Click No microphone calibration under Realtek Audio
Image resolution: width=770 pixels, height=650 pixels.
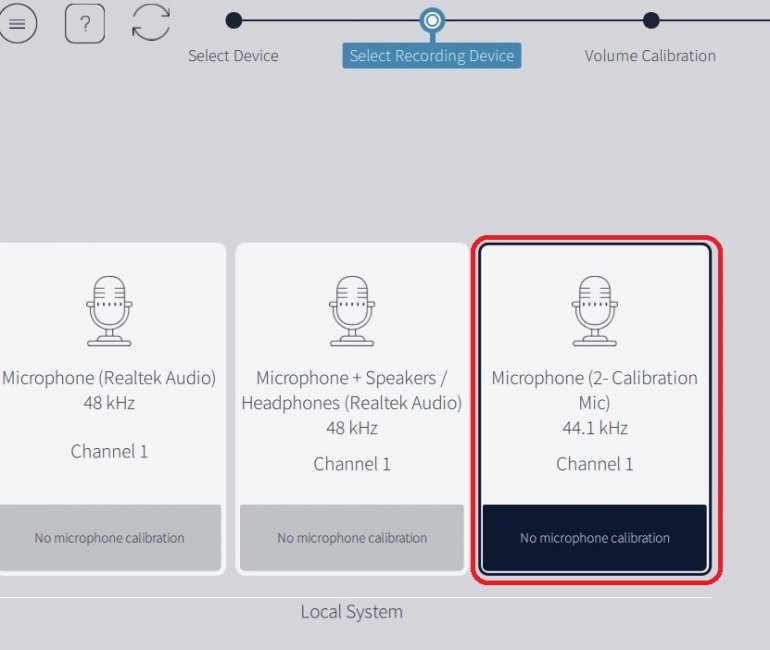pyautogui.click(x=109, y=538)
